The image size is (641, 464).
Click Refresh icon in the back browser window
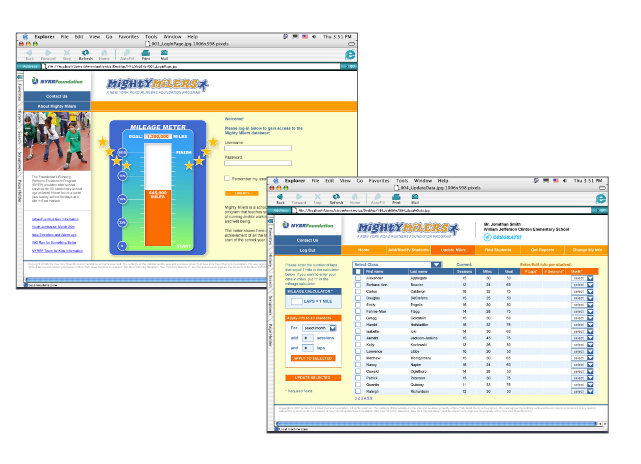(85, 54)
